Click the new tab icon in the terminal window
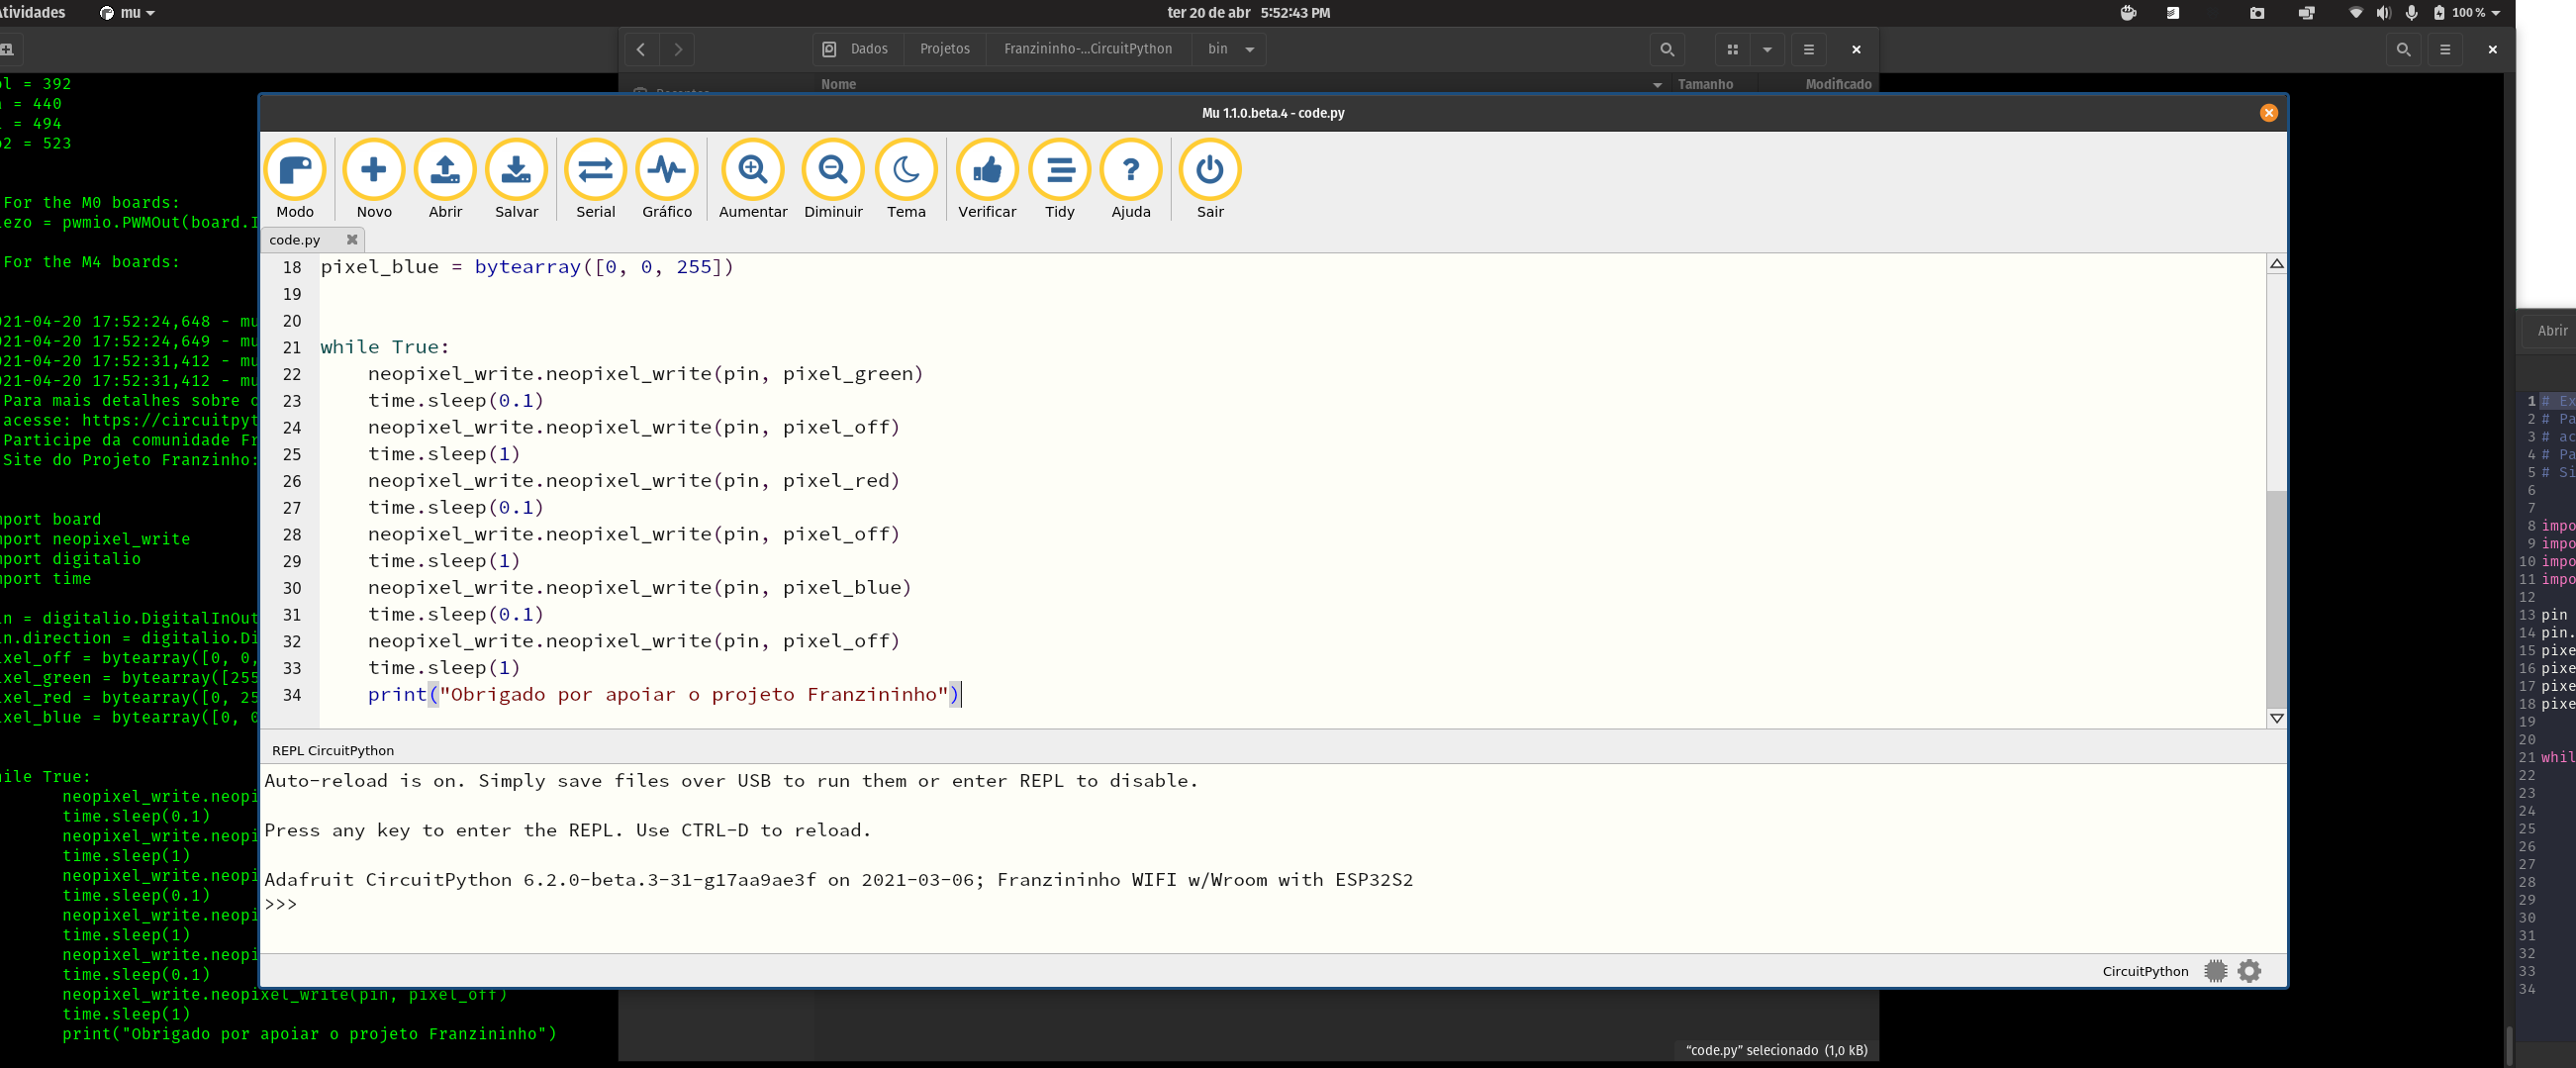This screenshot has height=1068, width=2576. point(7,49)
